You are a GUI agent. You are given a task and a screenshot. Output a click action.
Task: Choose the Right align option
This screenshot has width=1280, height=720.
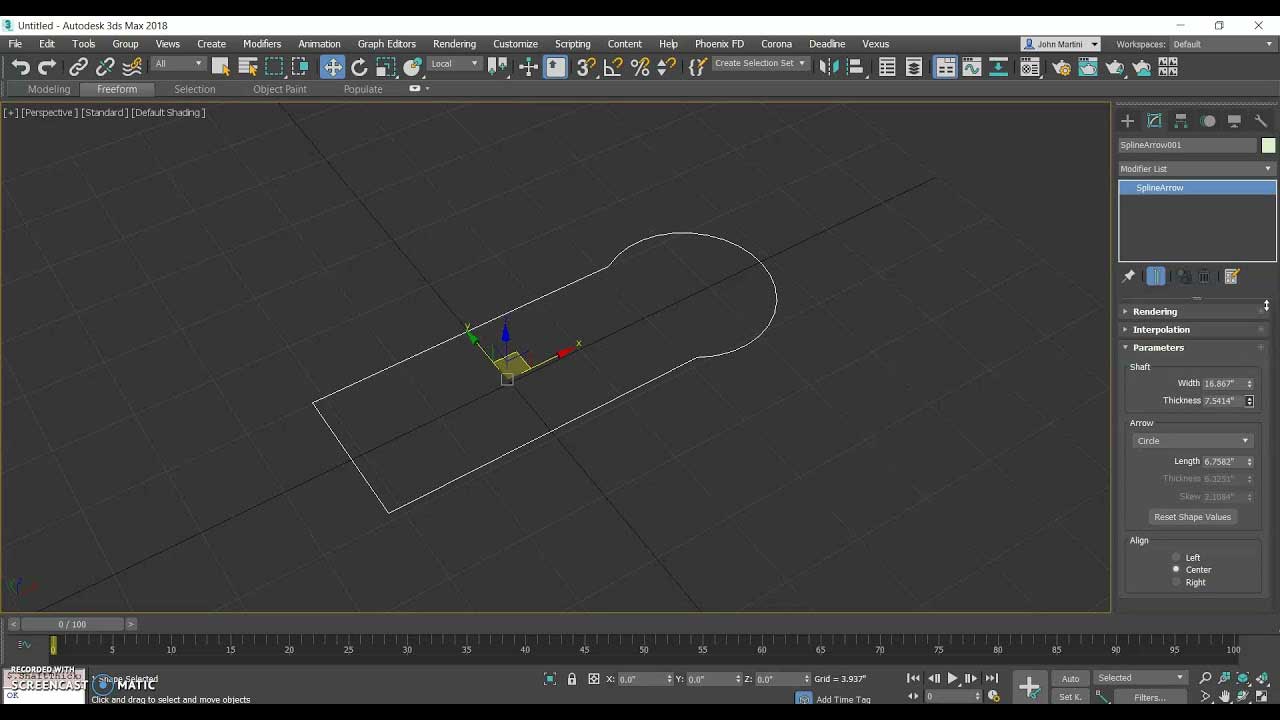(1176, 582)
